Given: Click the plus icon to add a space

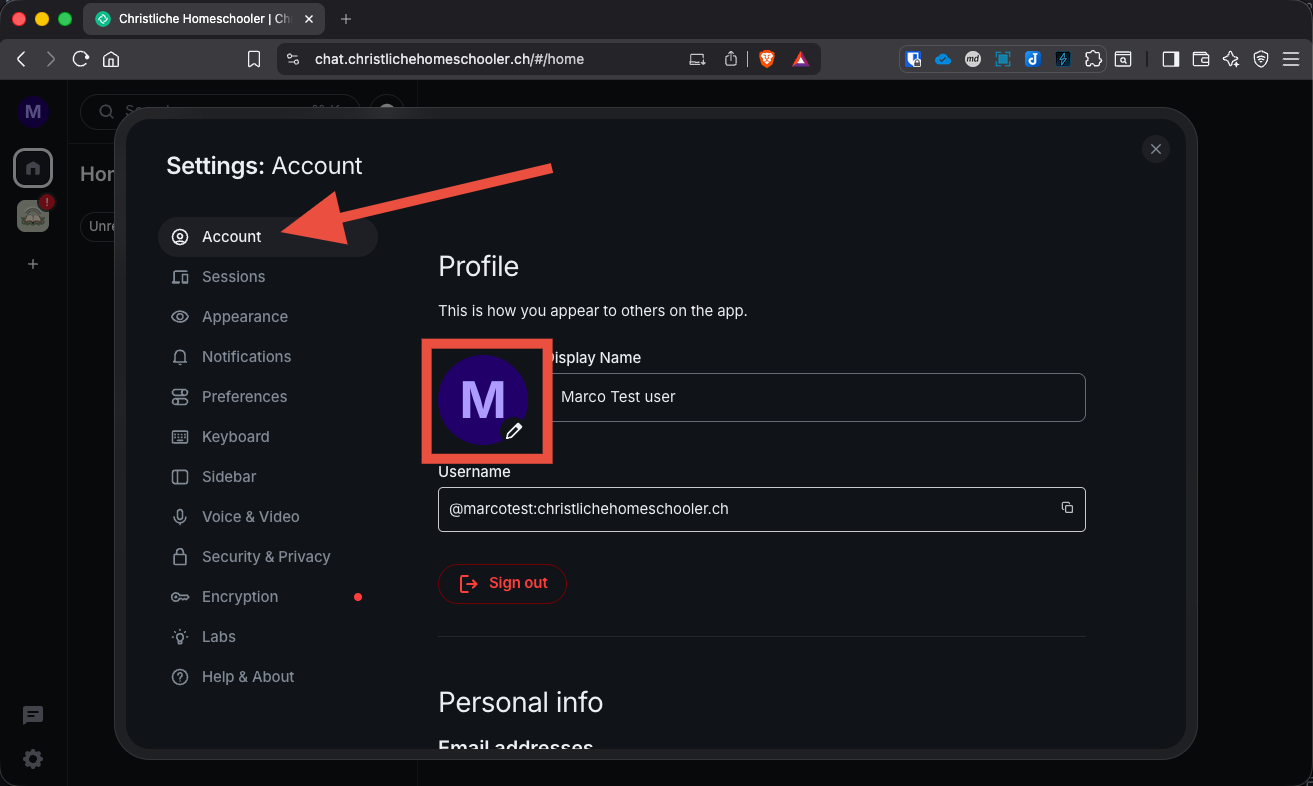Looking at the screenshot, I should point(33,264).
